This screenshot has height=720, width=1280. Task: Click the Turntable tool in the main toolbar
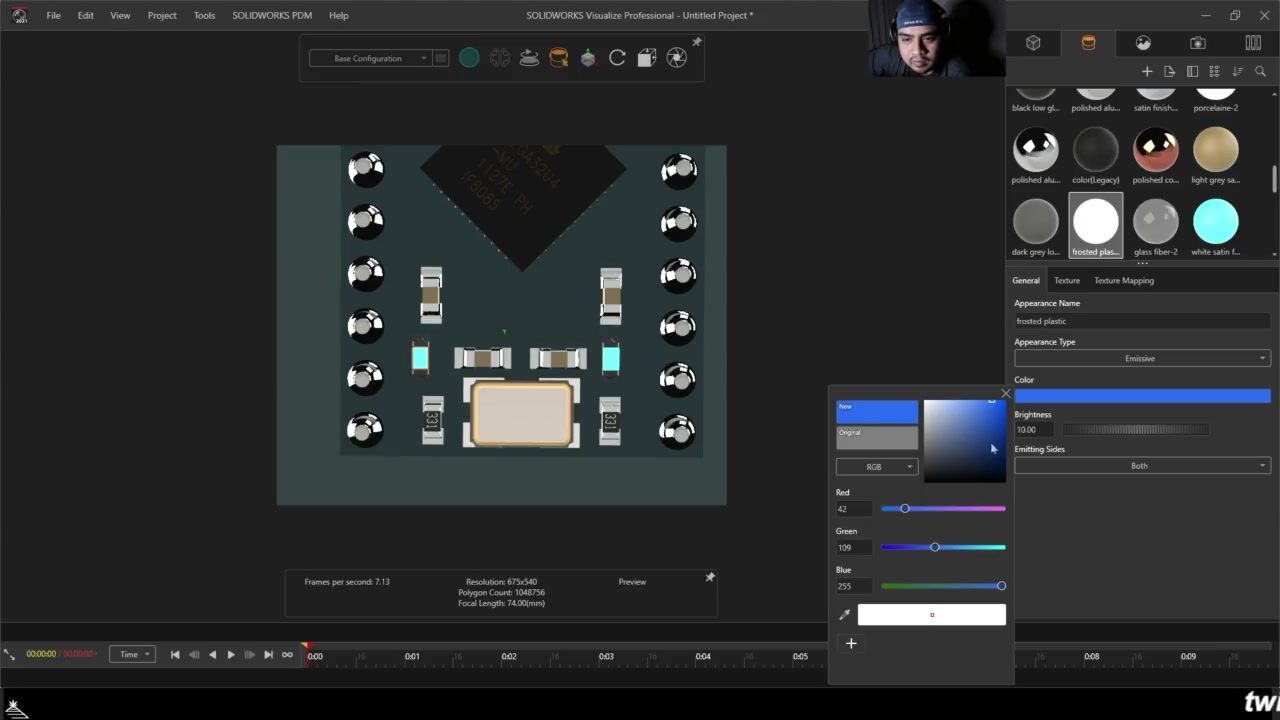pyautogui.click(x=529, y=58)
